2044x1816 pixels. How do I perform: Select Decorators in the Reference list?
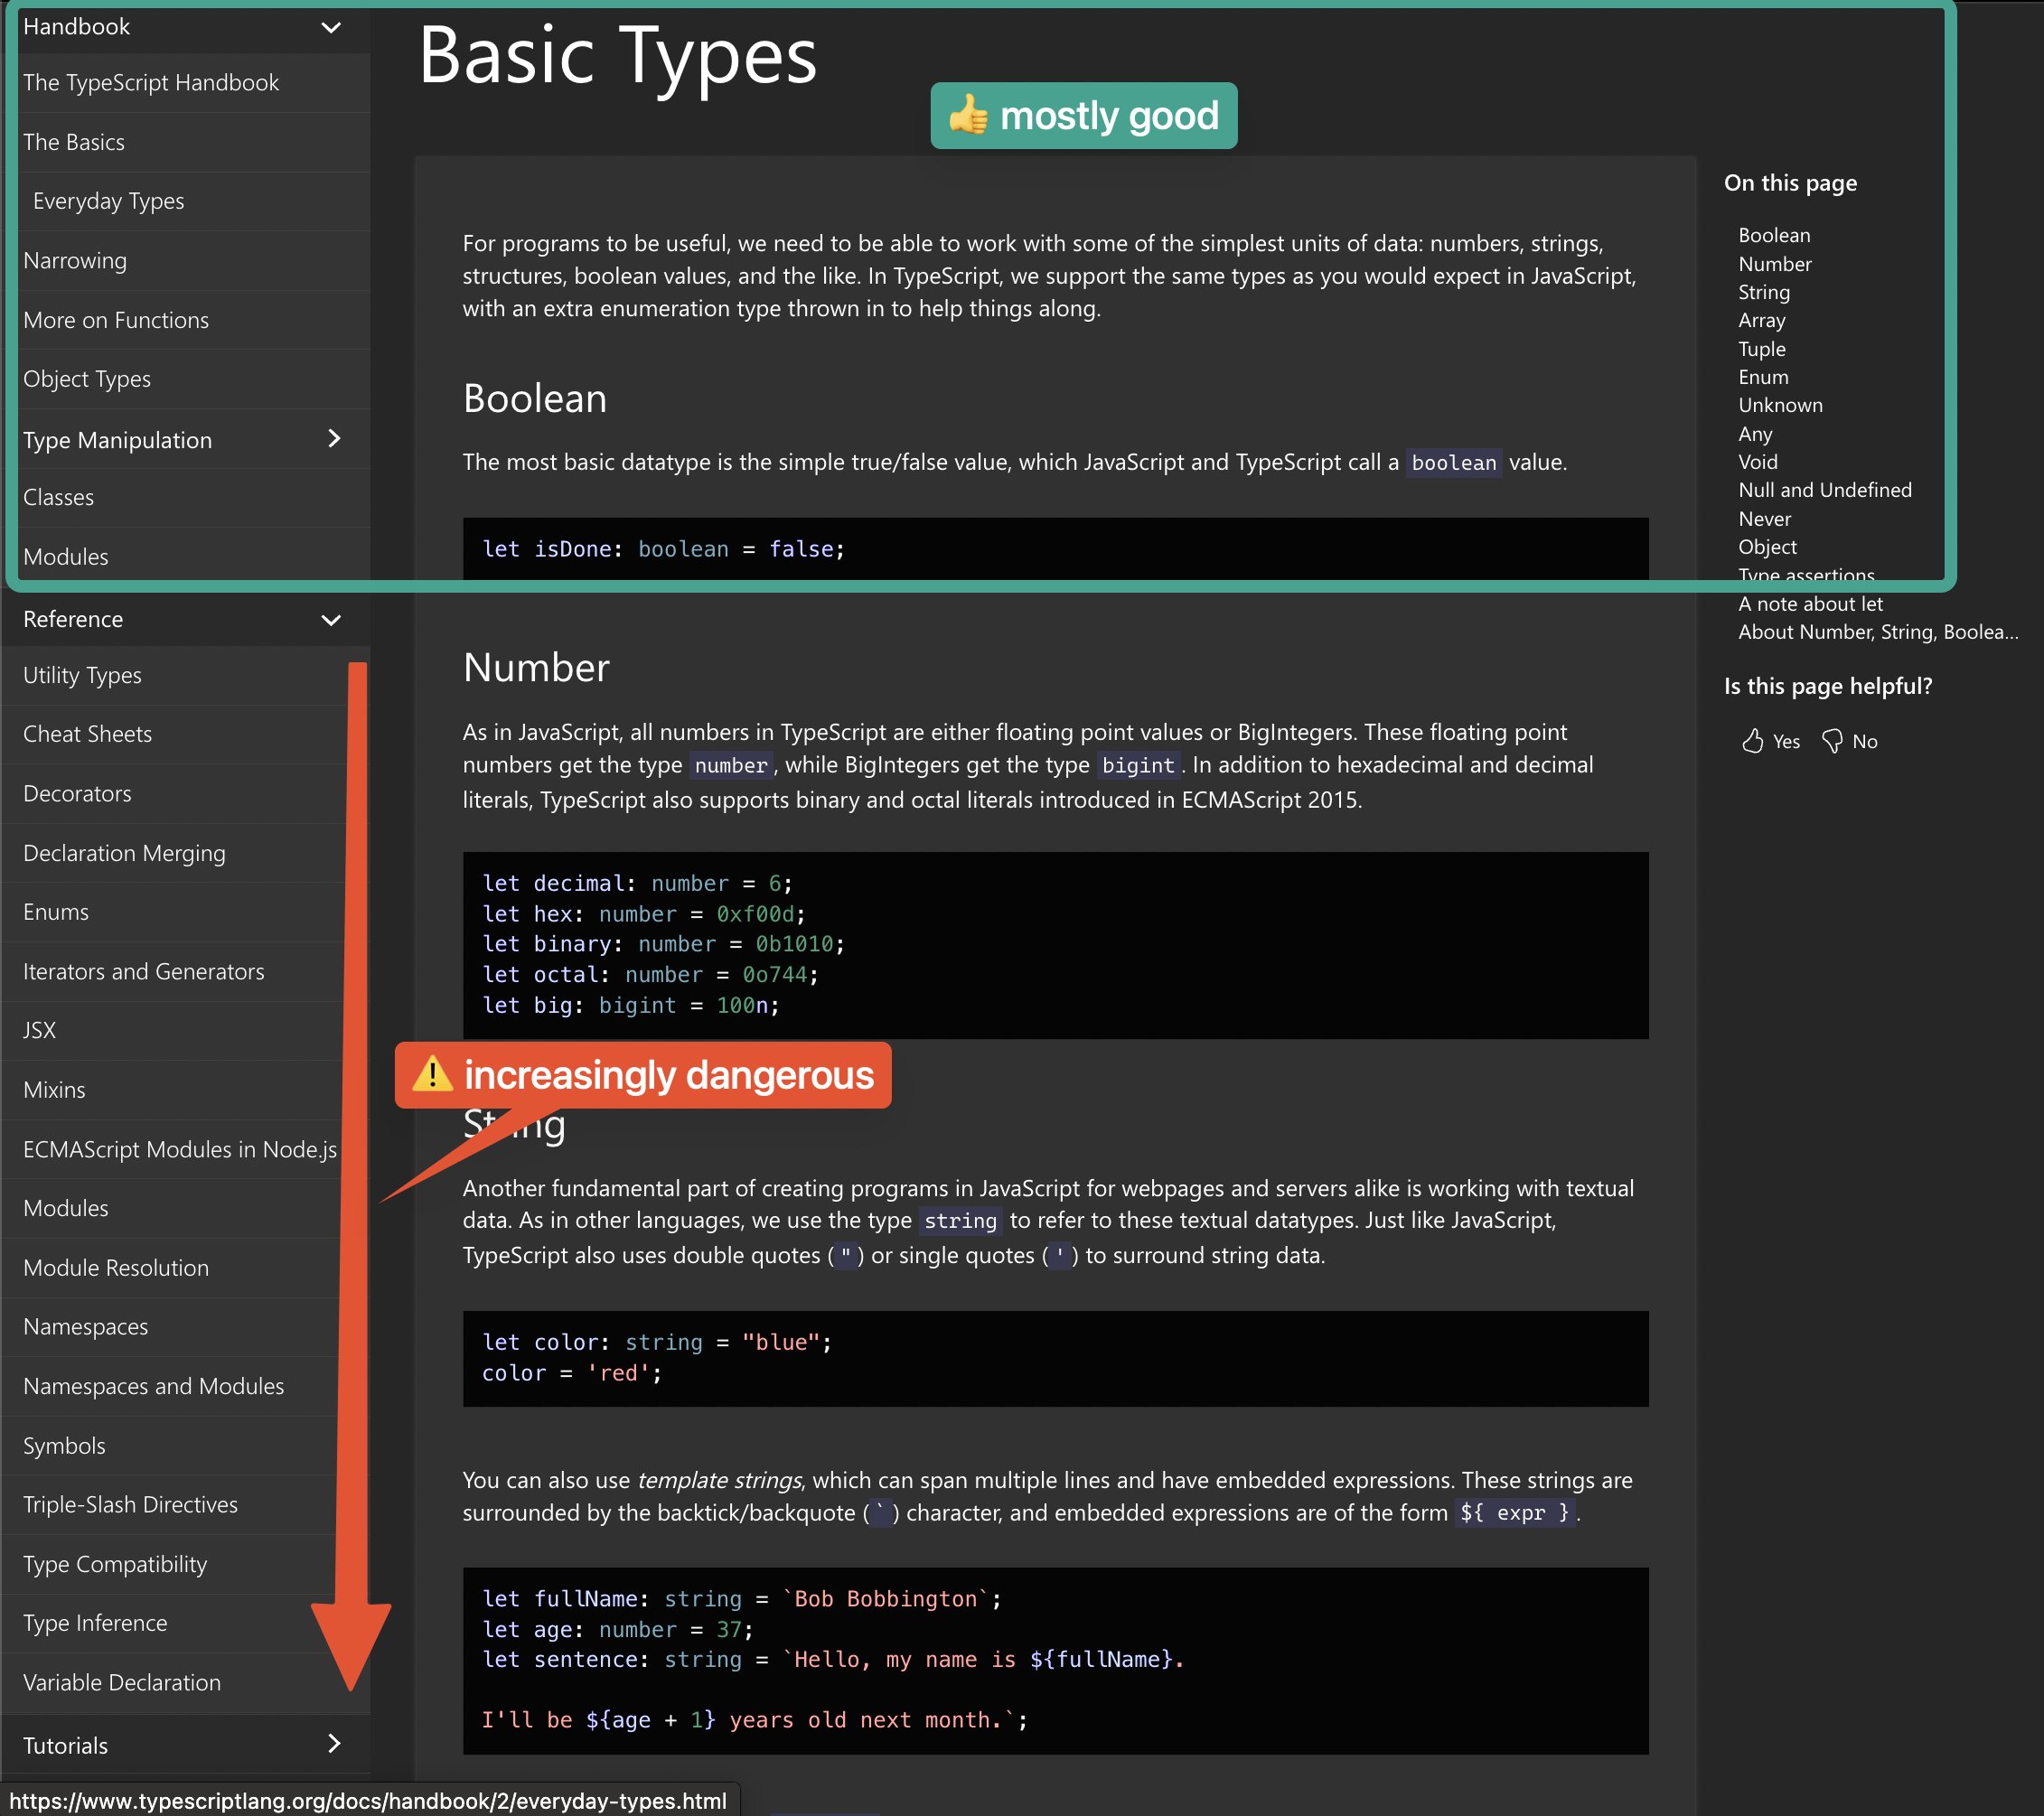coord(77,794)
